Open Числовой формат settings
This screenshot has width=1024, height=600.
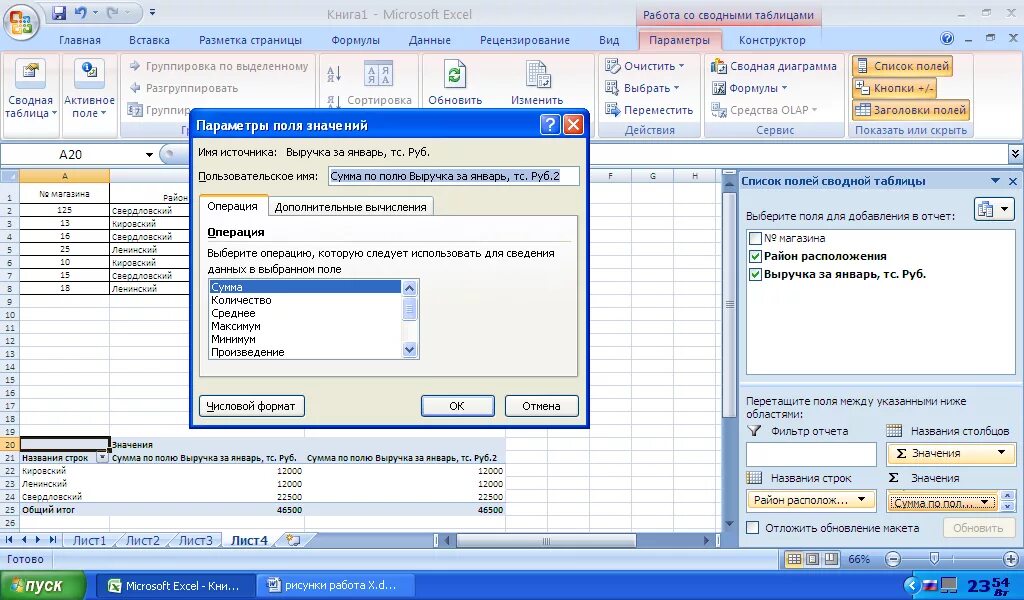tap(251, 405)
